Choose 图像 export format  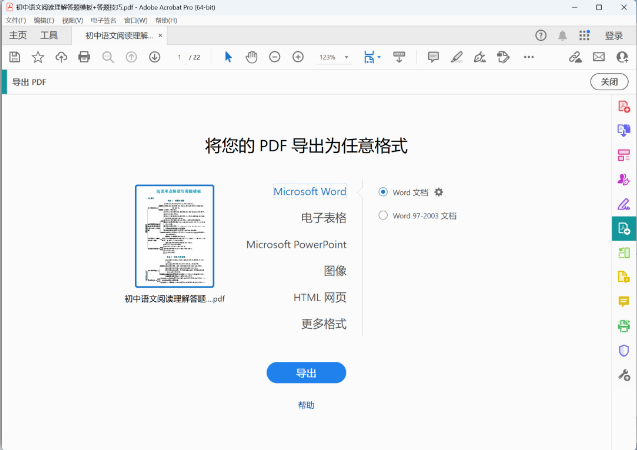[335, 271]
